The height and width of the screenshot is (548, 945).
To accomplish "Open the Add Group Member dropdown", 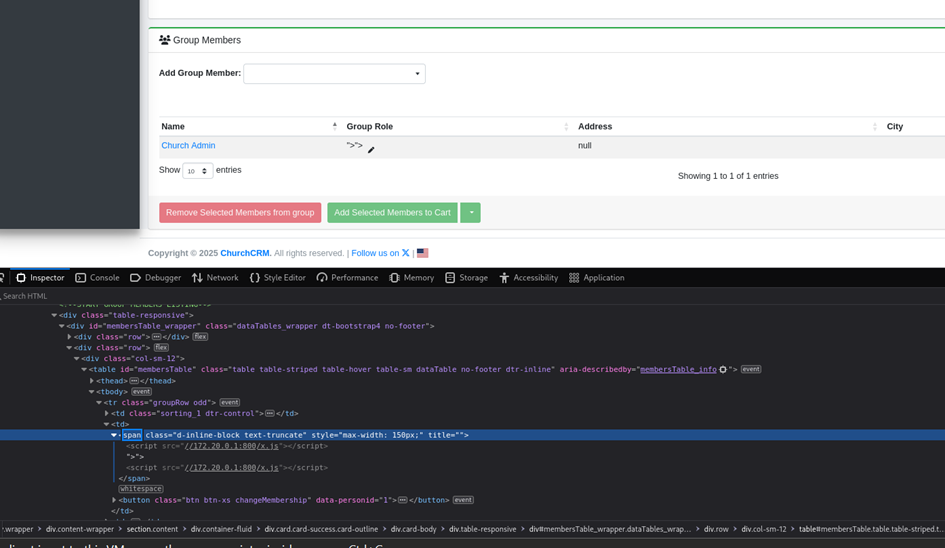I will [334, 74].
